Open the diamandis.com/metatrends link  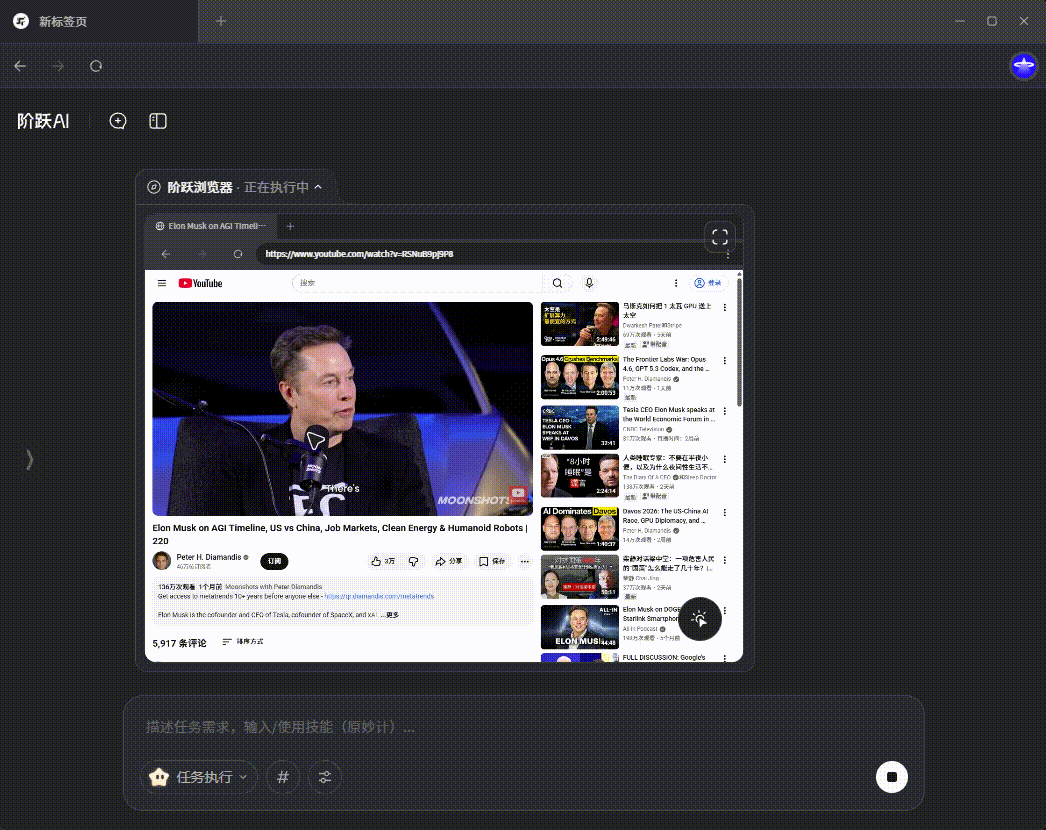click(379, 596)
